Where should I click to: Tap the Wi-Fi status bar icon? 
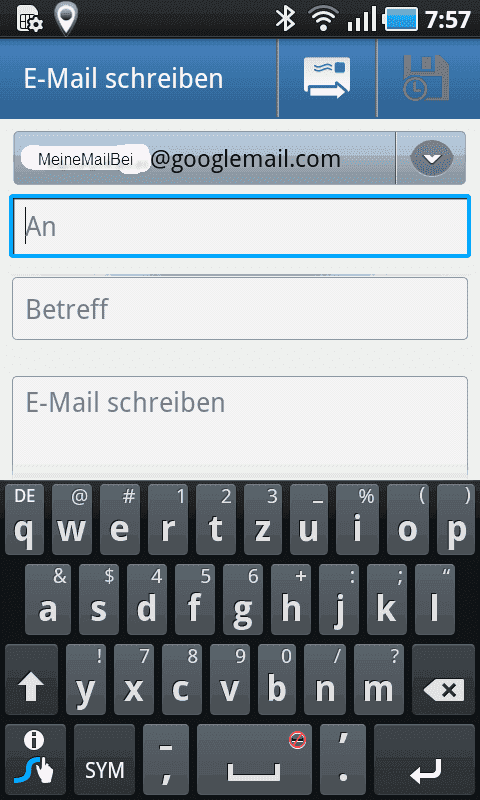point(323,19)
